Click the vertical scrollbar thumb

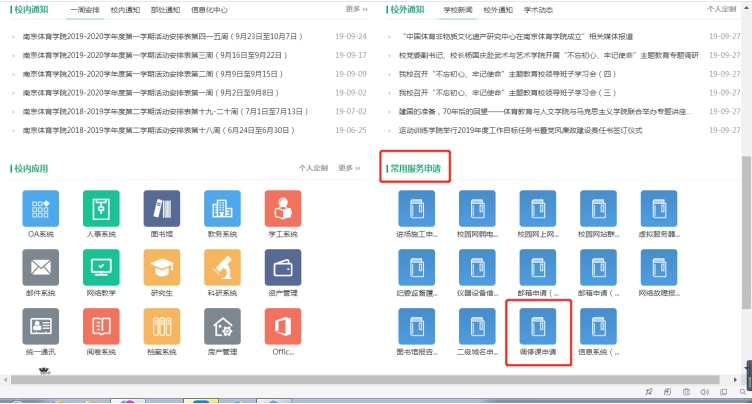click(746, 232)
